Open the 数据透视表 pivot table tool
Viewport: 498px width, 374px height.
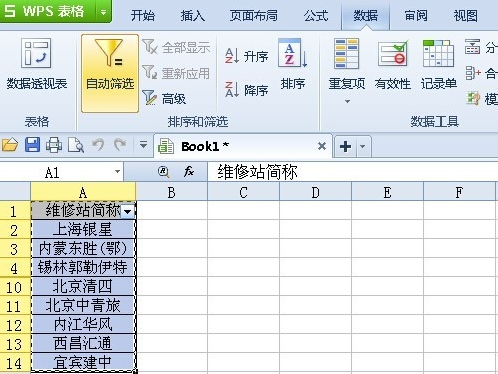pos(37,65)
